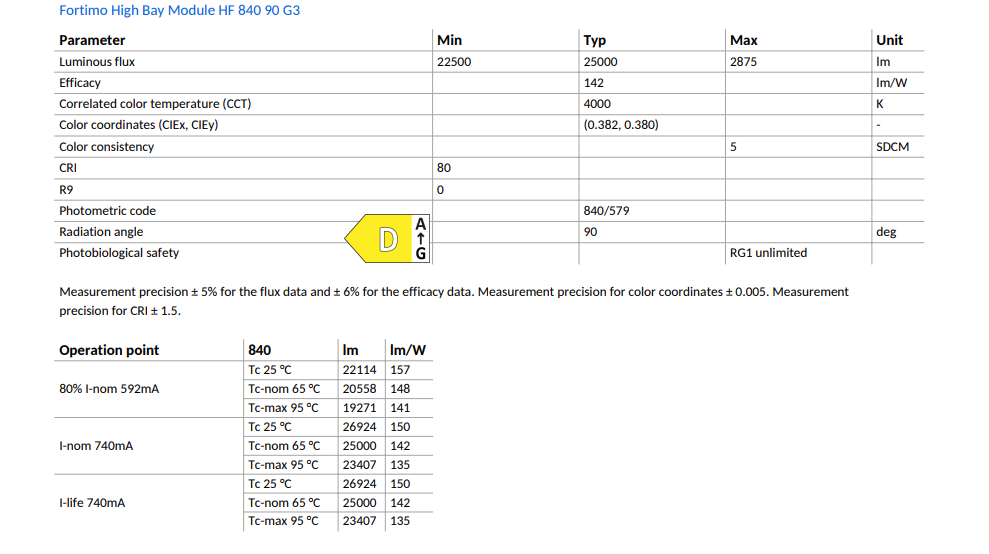
Task: Click the Operation point header
Action: click(x=109, y=350)
